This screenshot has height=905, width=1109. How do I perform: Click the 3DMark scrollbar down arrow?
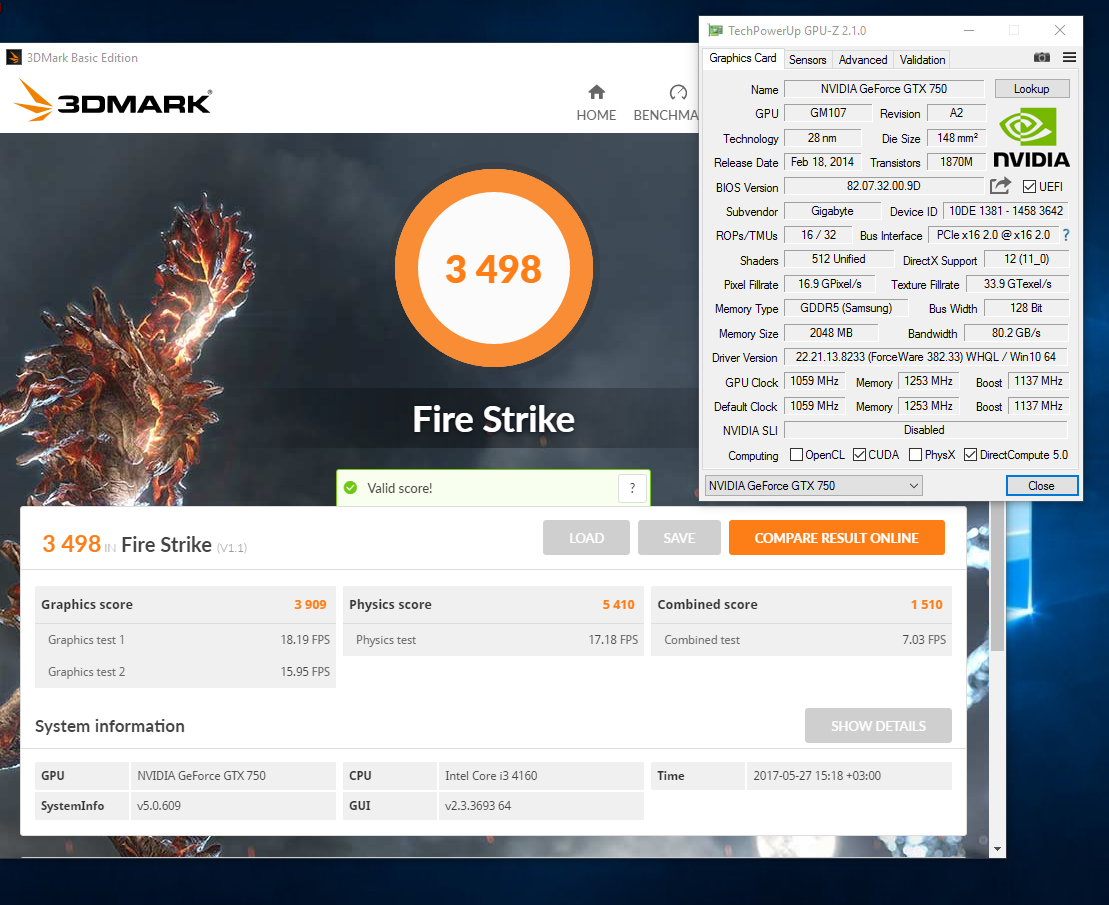pos(997,849)
